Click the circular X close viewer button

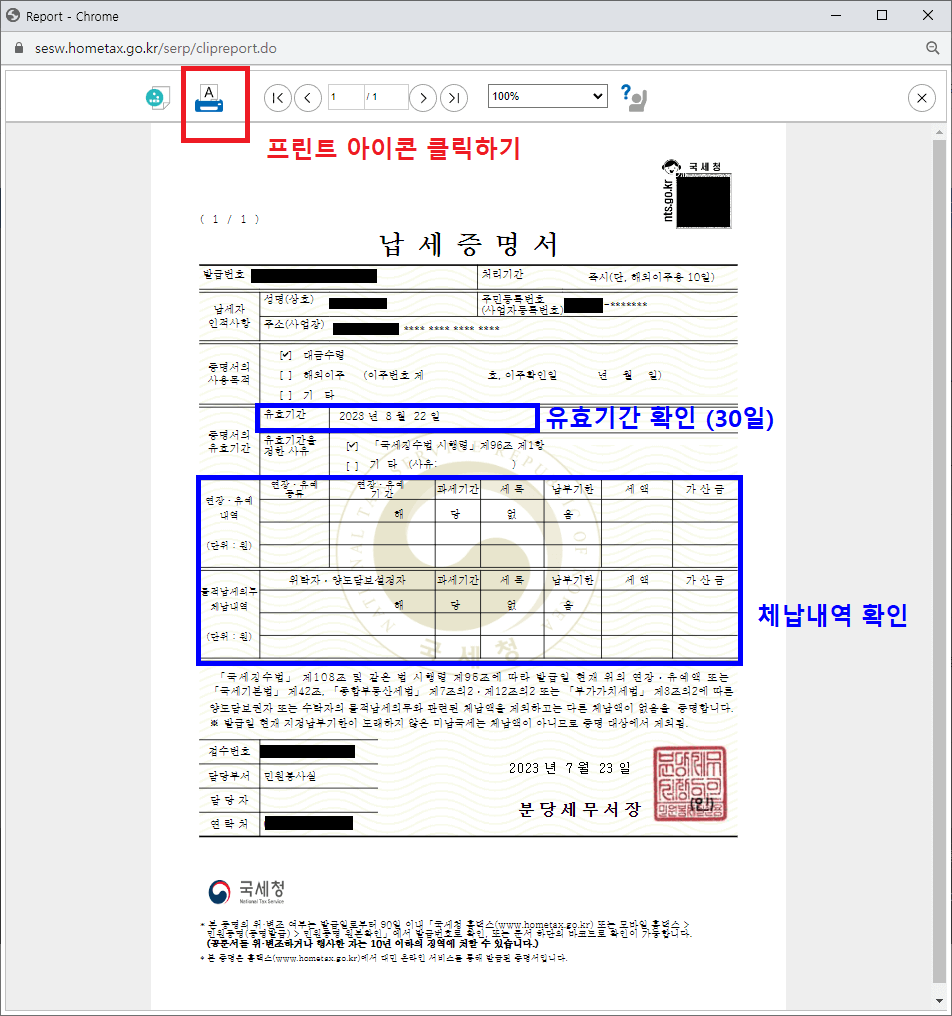click(x=921, y=97)
